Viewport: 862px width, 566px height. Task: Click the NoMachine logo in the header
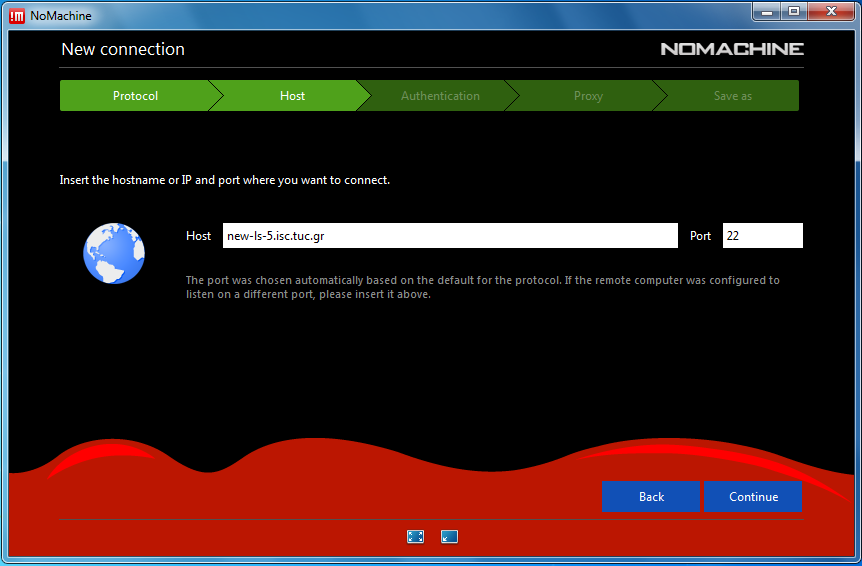point(732,49)
